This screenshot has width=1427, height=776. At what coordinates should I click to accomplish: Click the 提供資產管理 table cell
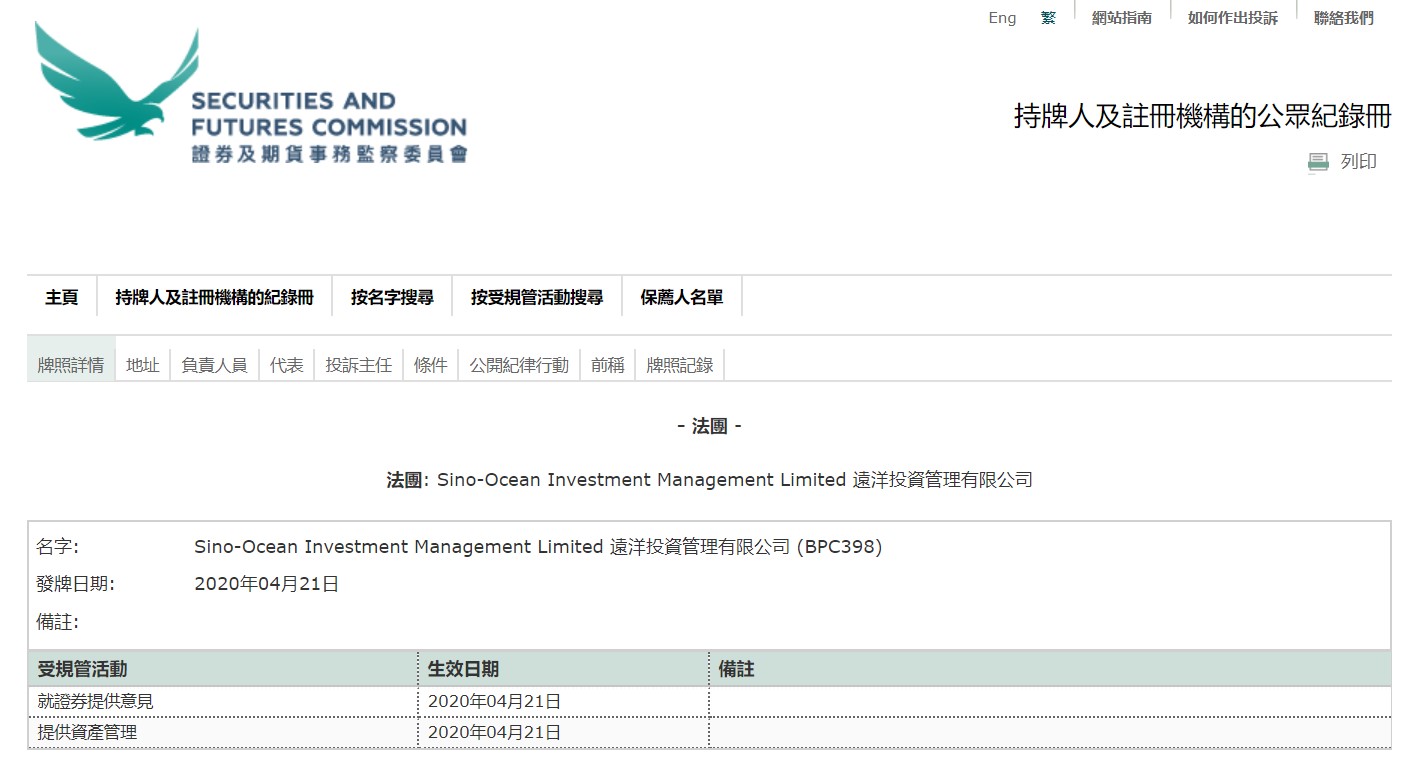(223, 732)
